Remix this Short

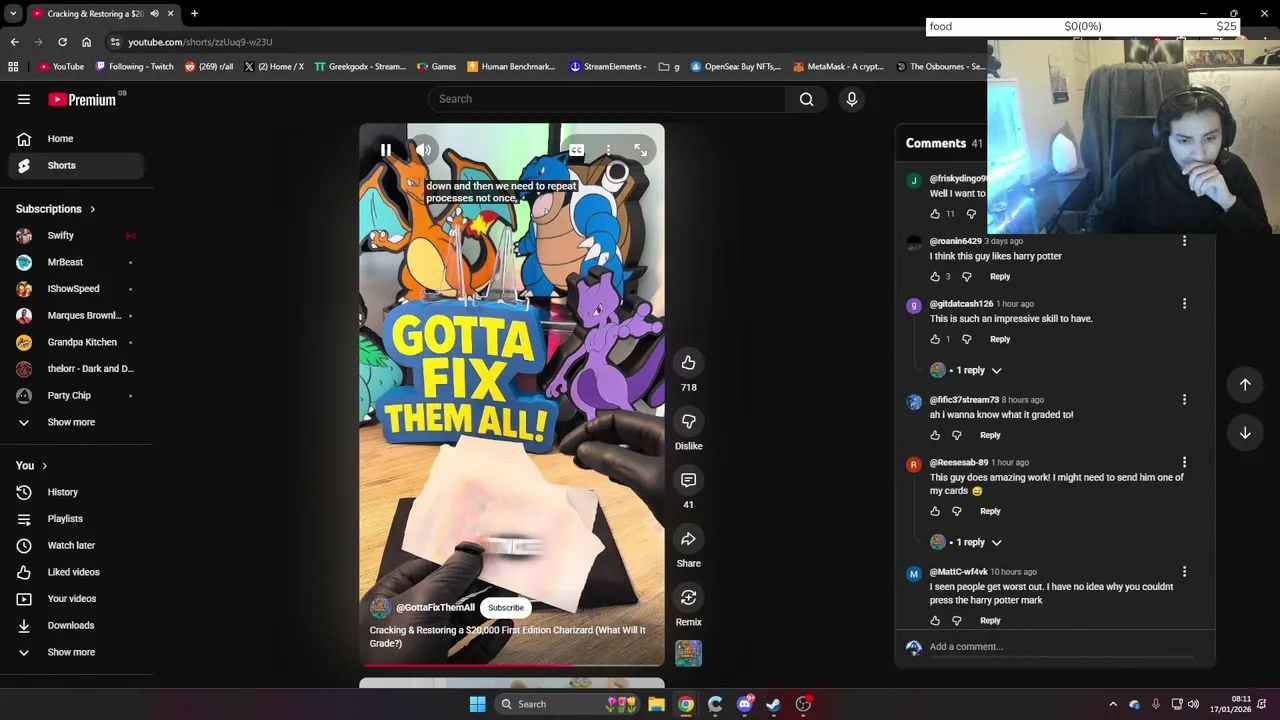pyautogui.click(x=688, y=598)
